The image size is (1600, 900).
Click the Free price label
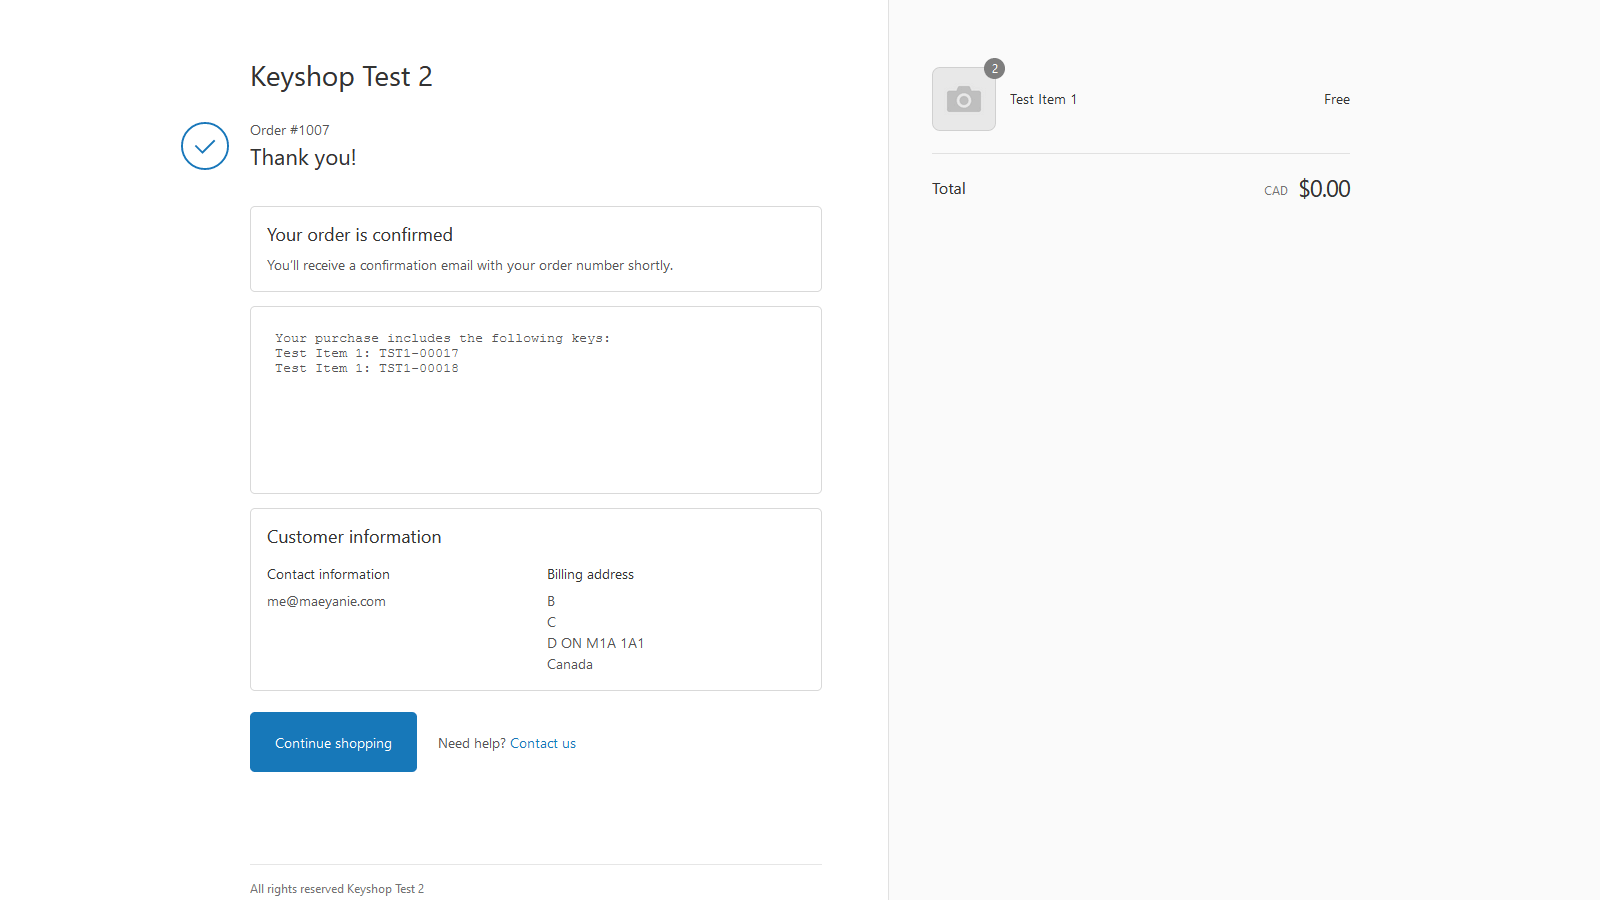[1336, 99]
